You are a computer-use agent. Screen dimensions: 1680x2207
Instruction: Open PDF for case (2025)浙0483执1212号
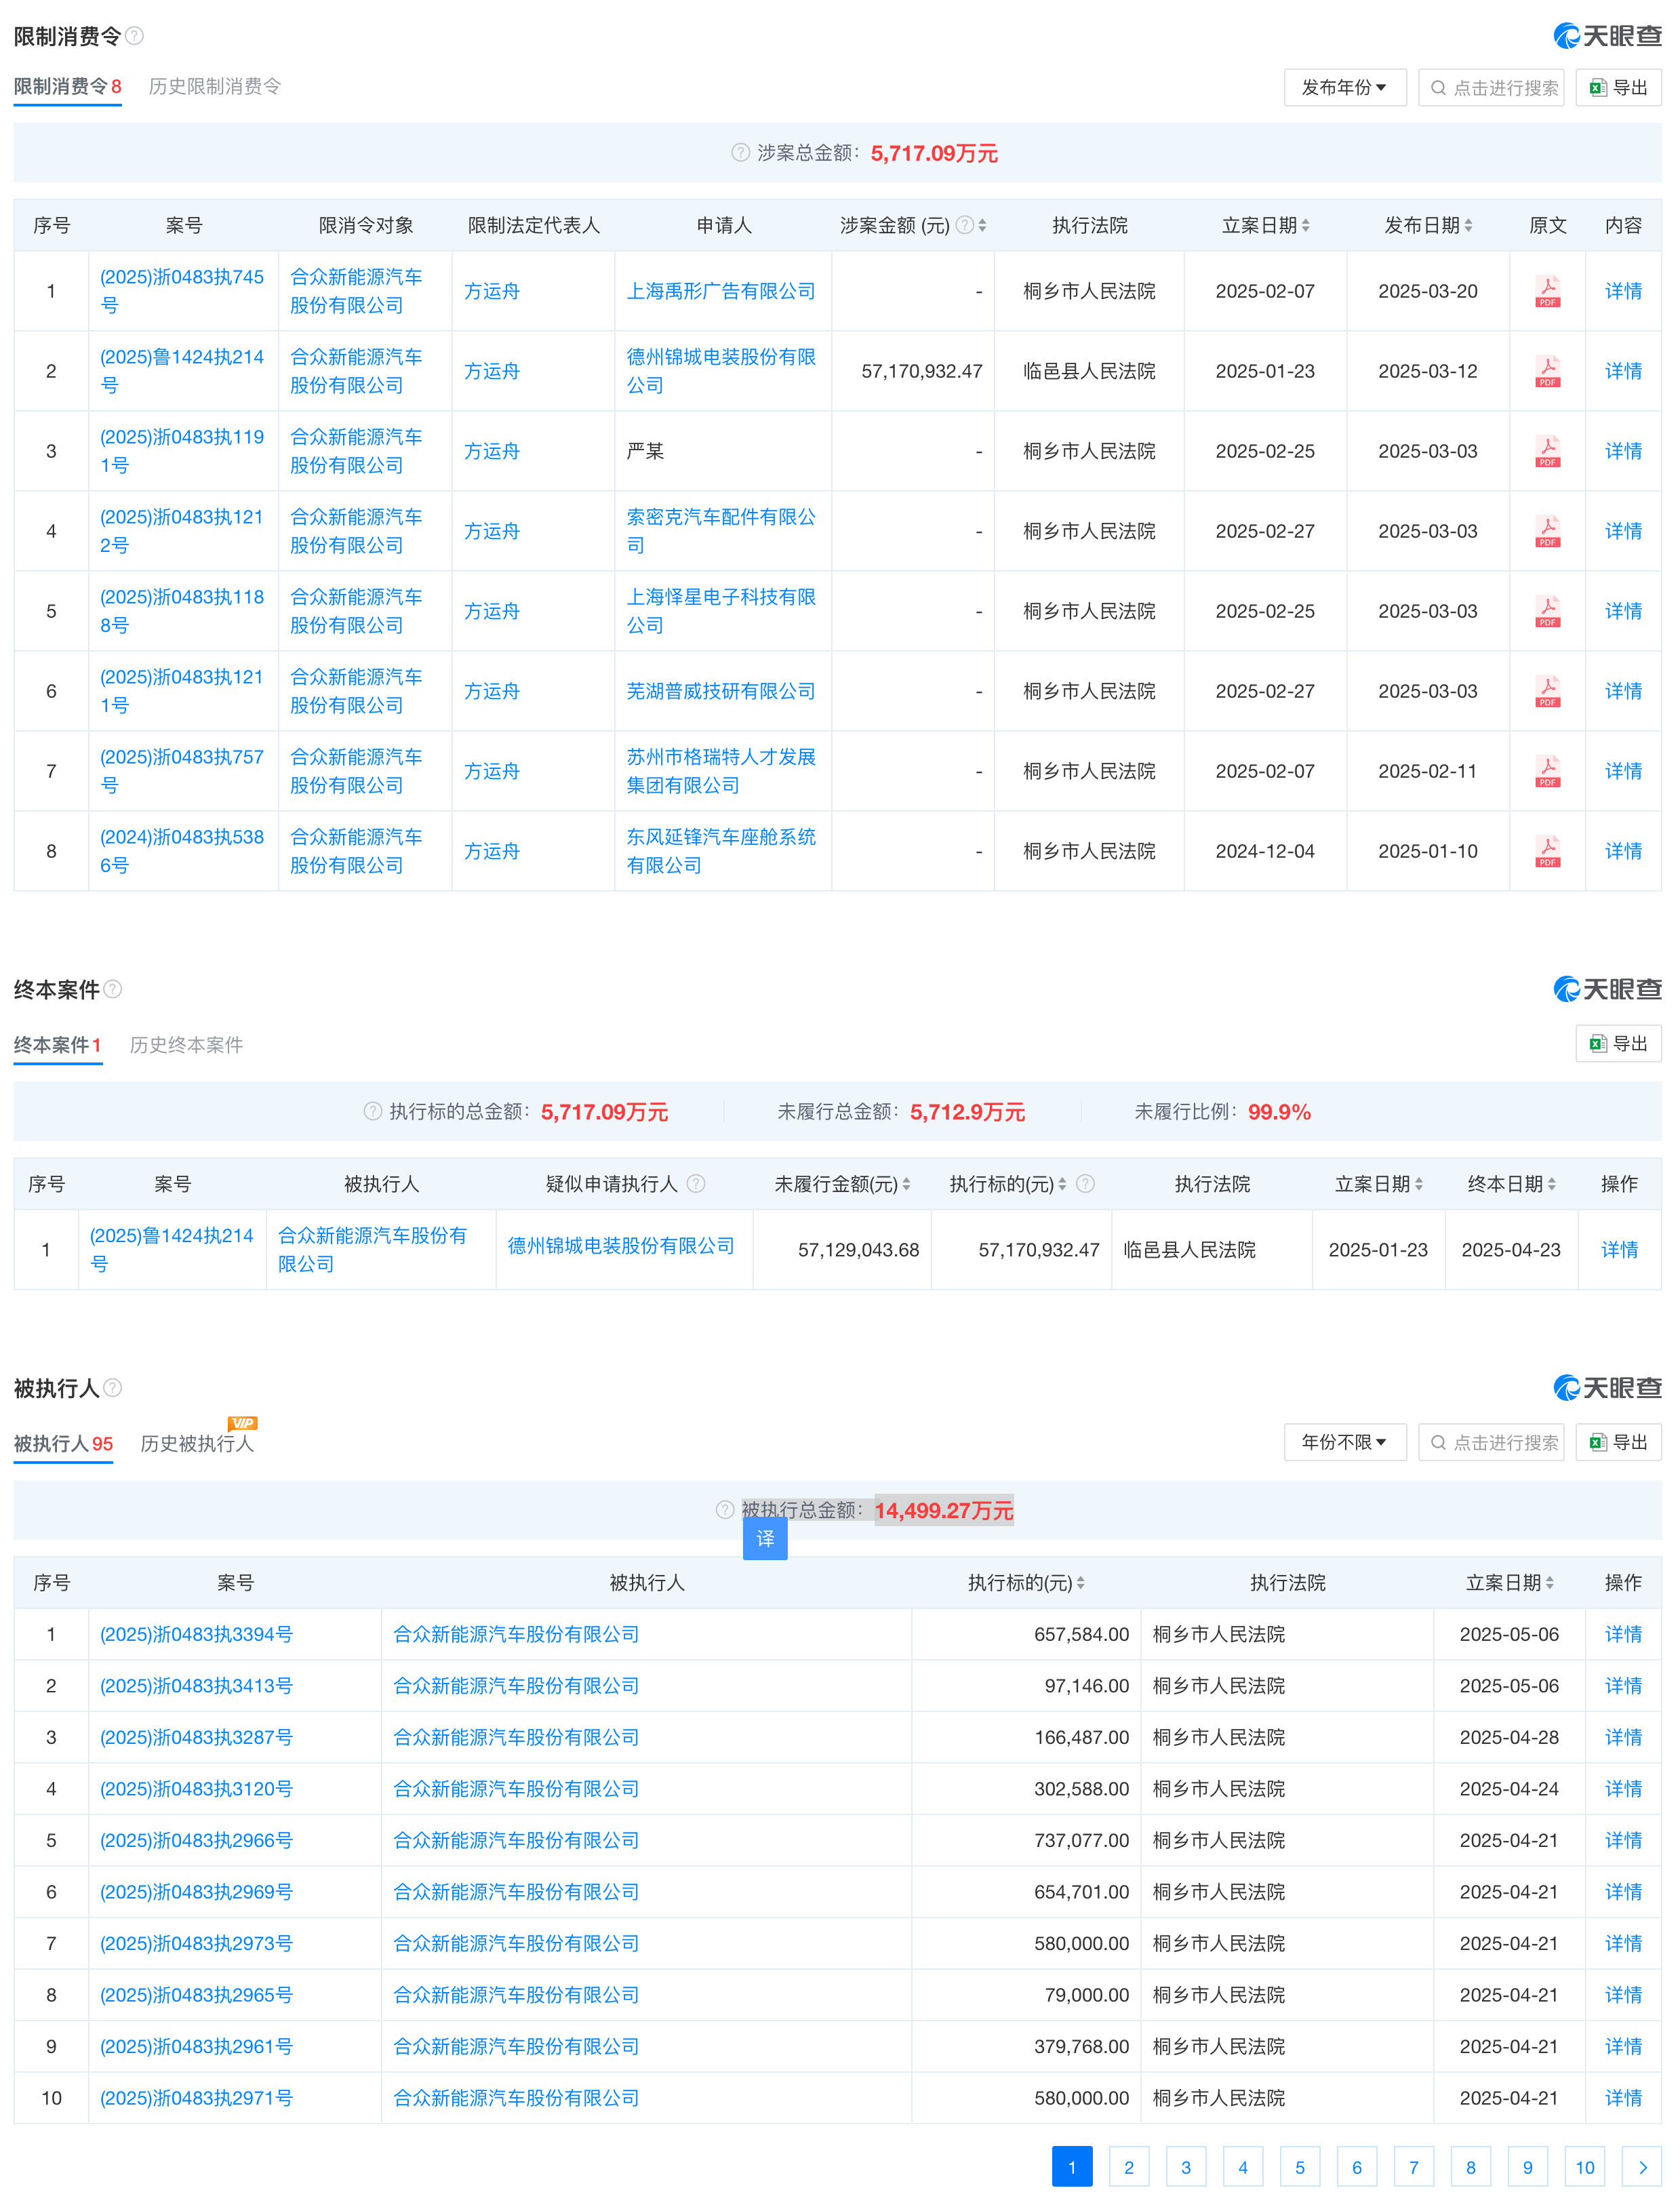(x=1547, y=531)
